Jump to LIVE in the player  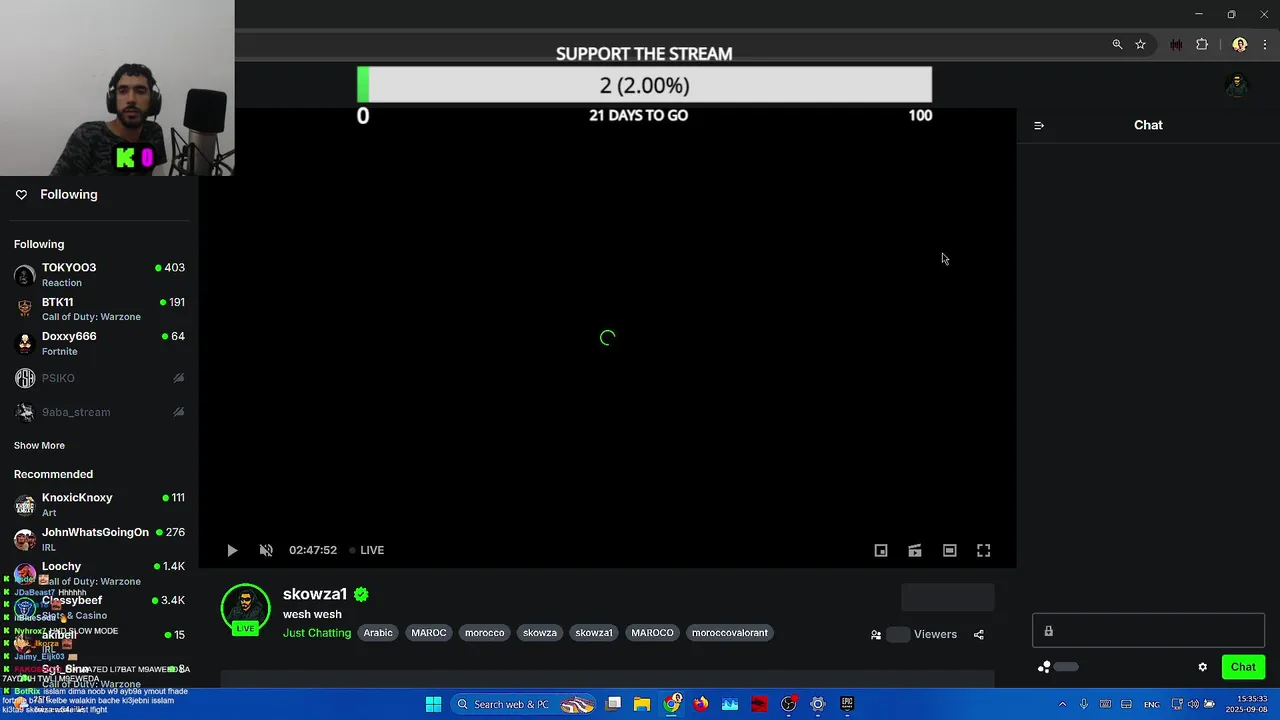tap(366, 550)
